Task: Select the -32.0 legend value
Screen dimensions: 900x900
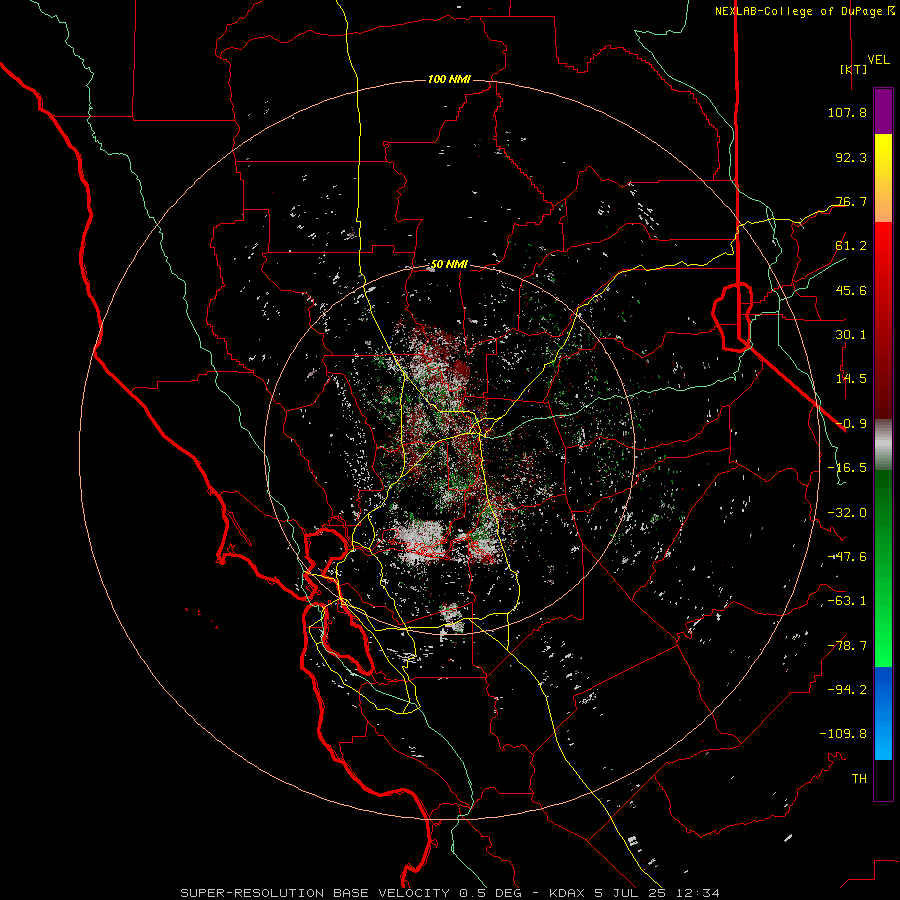Action: coord(847,513)
